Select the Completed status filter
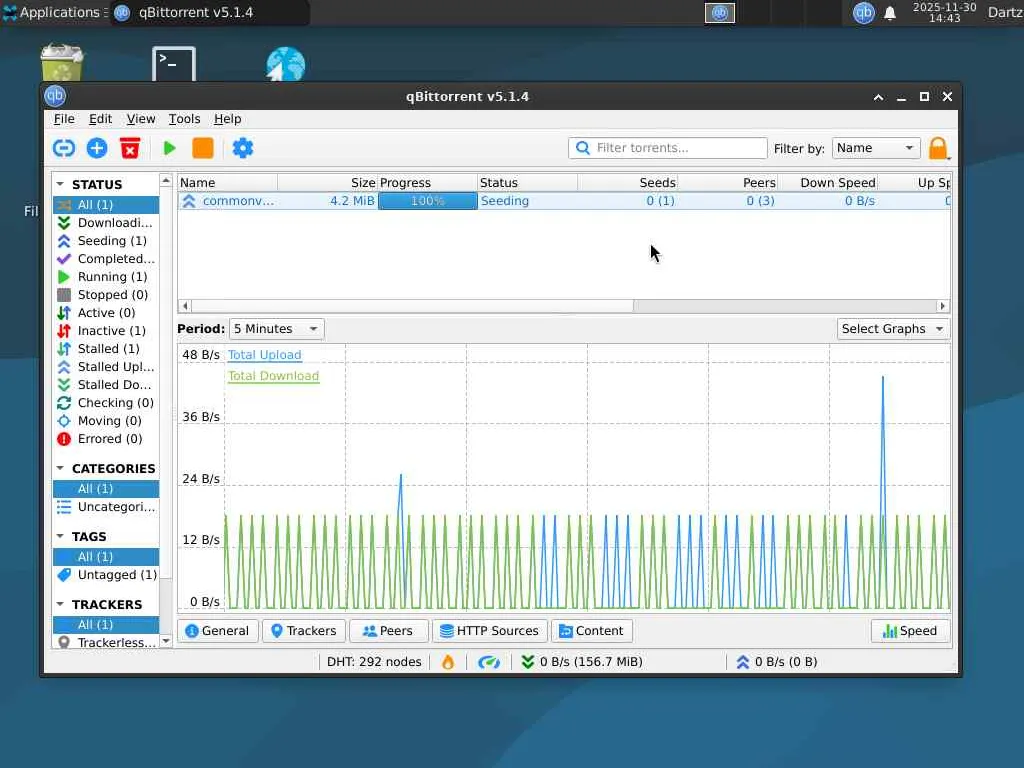Image resolution: width=1024 pixels, height=768 pixels. [106, 259]
